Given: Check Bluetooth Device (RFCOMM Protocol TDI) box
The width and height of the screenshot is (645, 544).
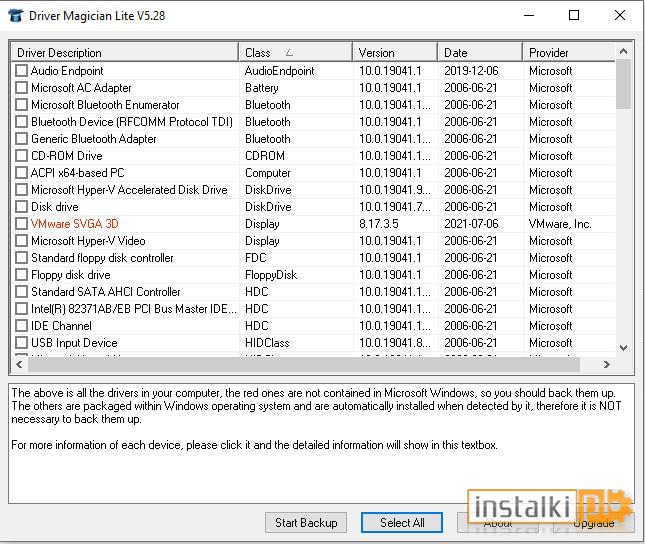Looking at the screenshot, I should pyautogui.click(x=21, y=122).
